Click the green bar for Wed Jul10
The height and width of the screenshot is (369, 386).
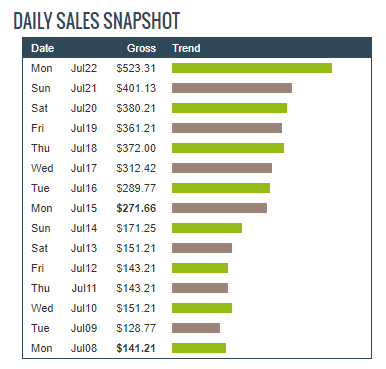(202, 308)
